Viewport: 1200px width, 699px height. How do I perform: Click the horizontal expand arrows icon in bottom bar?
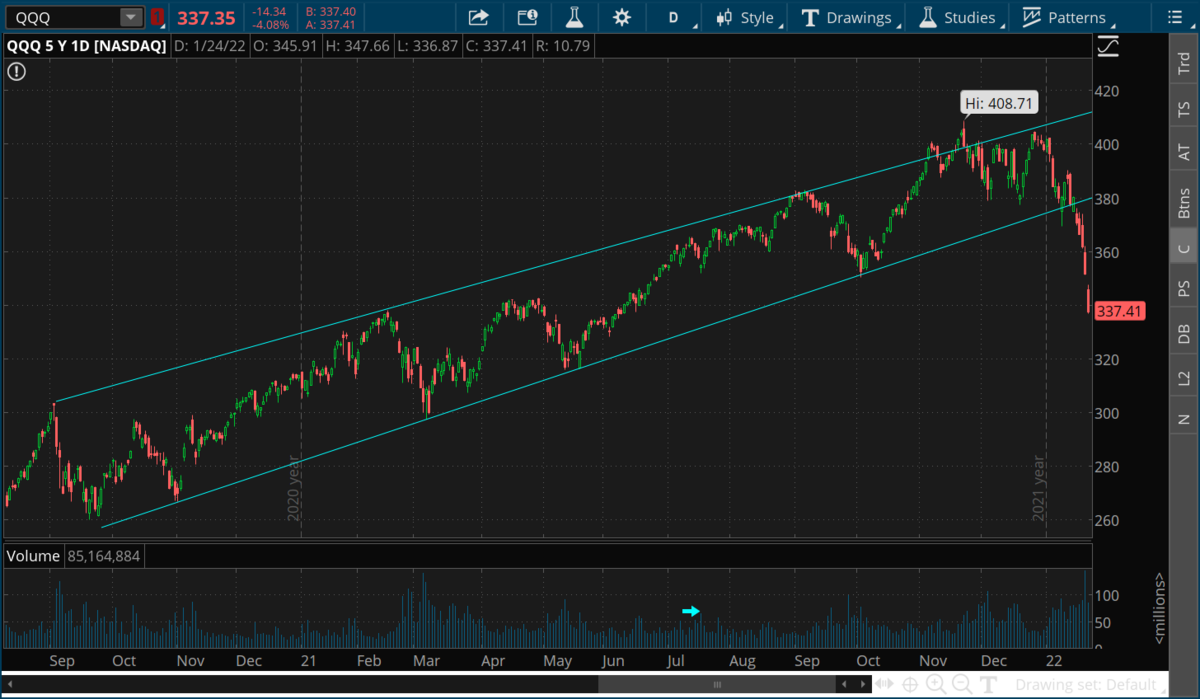click(884, 685)
